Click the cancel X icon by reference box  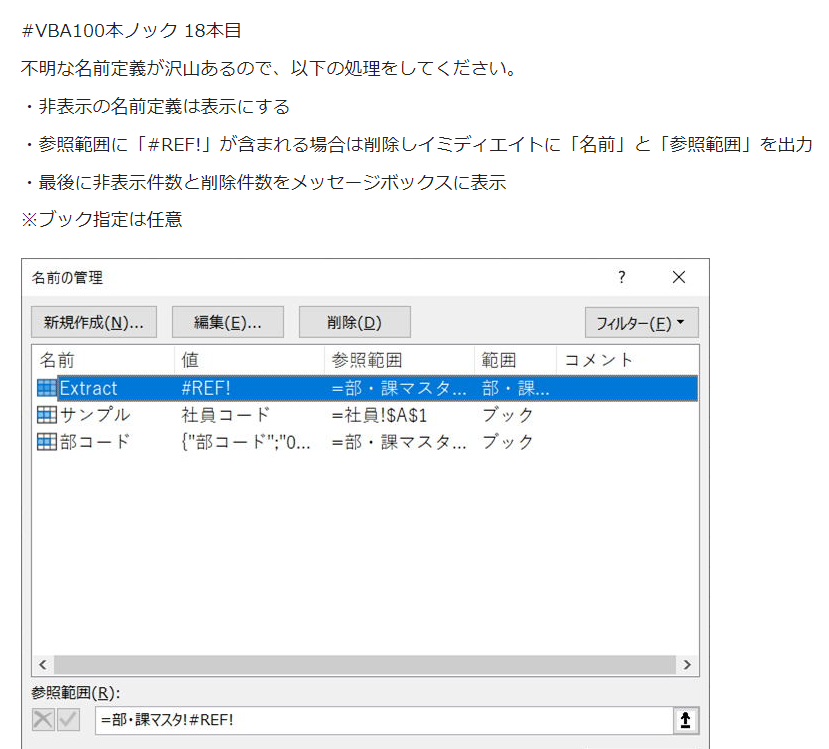click(x=43, y=720)
